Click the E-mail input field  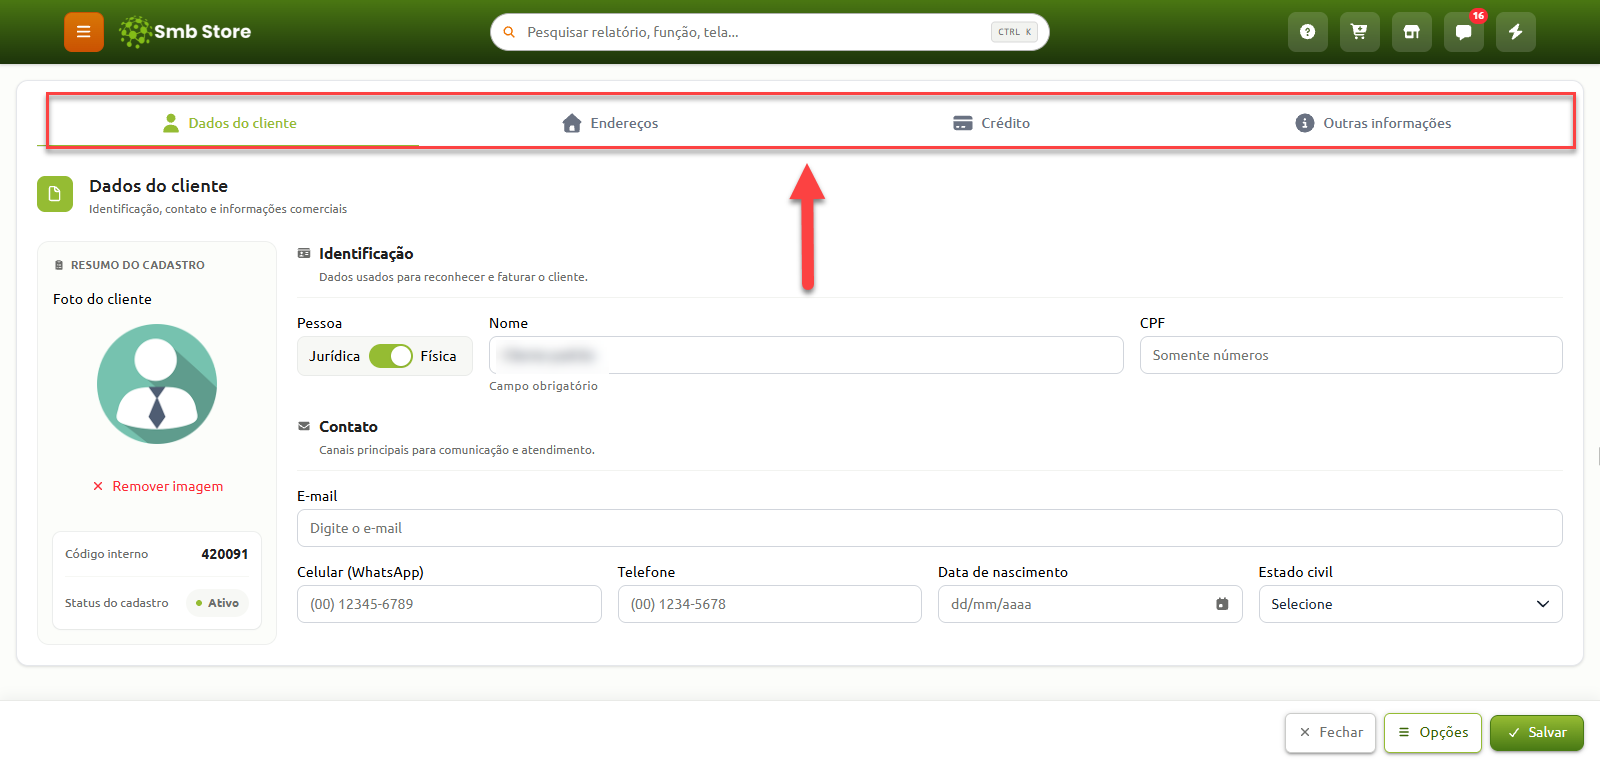[930, 528]
